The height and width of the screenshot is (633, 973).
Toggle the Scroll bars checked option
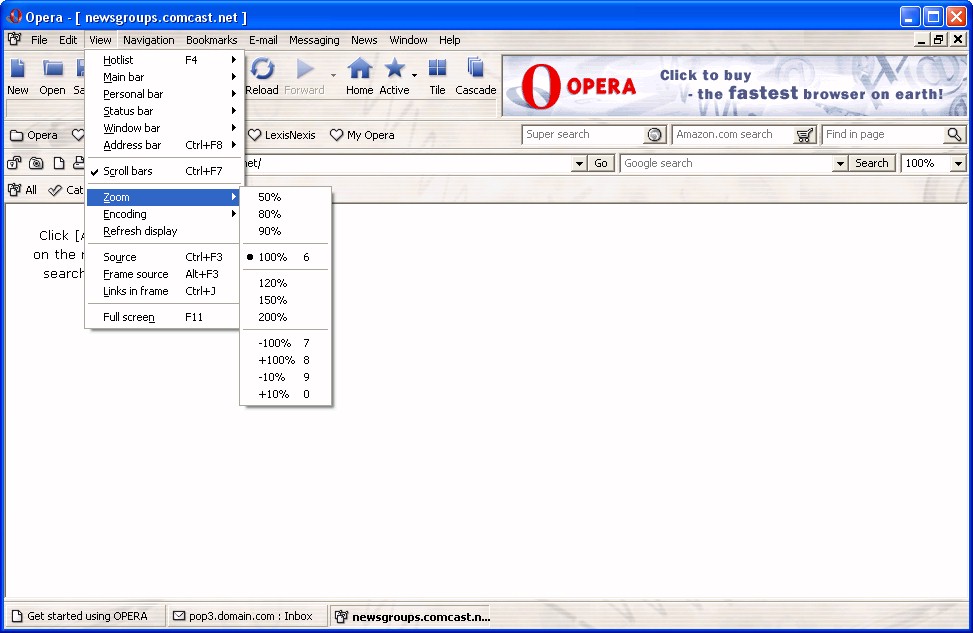click(x=128, y=171)
